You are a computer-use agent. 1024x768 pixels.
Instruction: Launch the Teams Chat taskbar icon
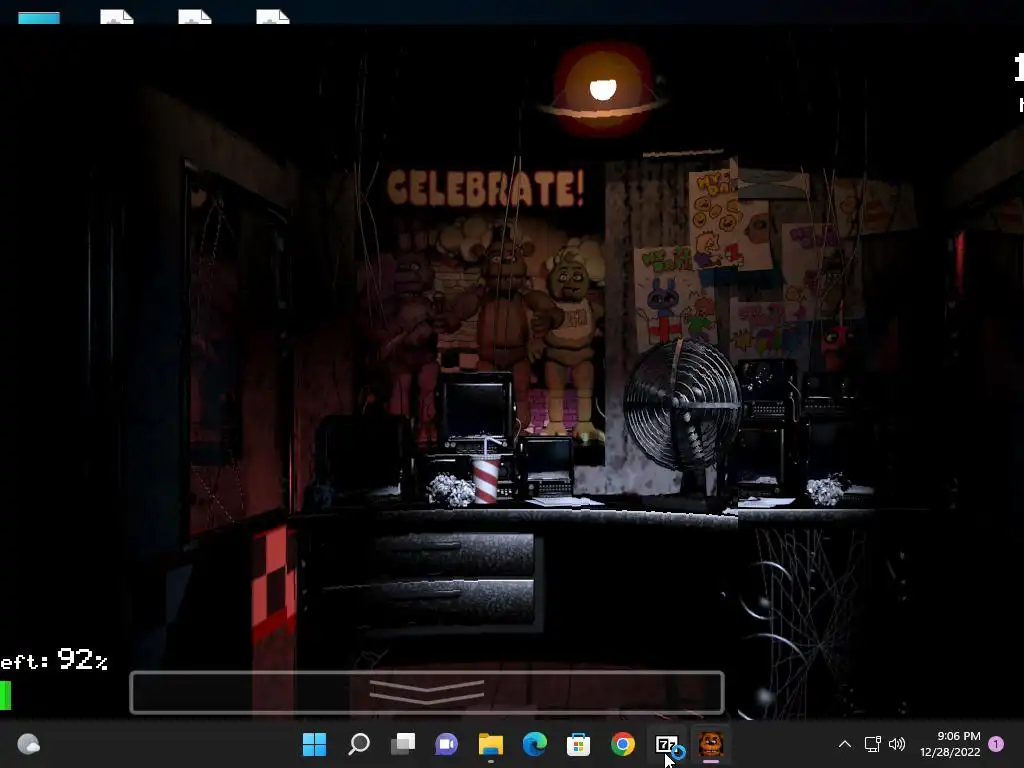(446, 744)
